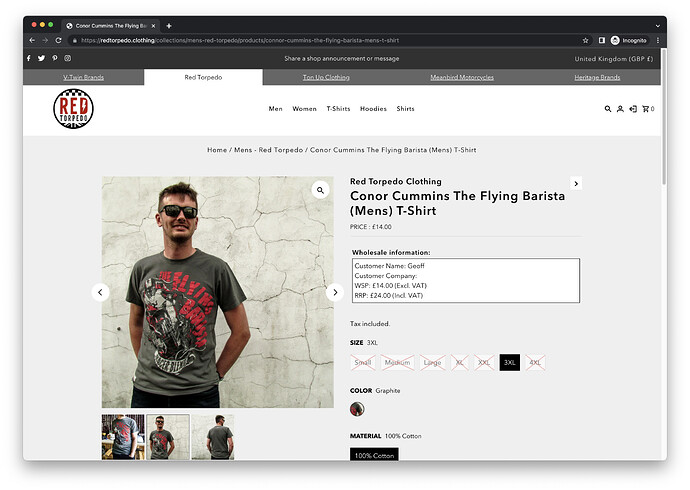Reload the page with refresh icon
The image size is (690, 490).
click(x=58, y=40)
